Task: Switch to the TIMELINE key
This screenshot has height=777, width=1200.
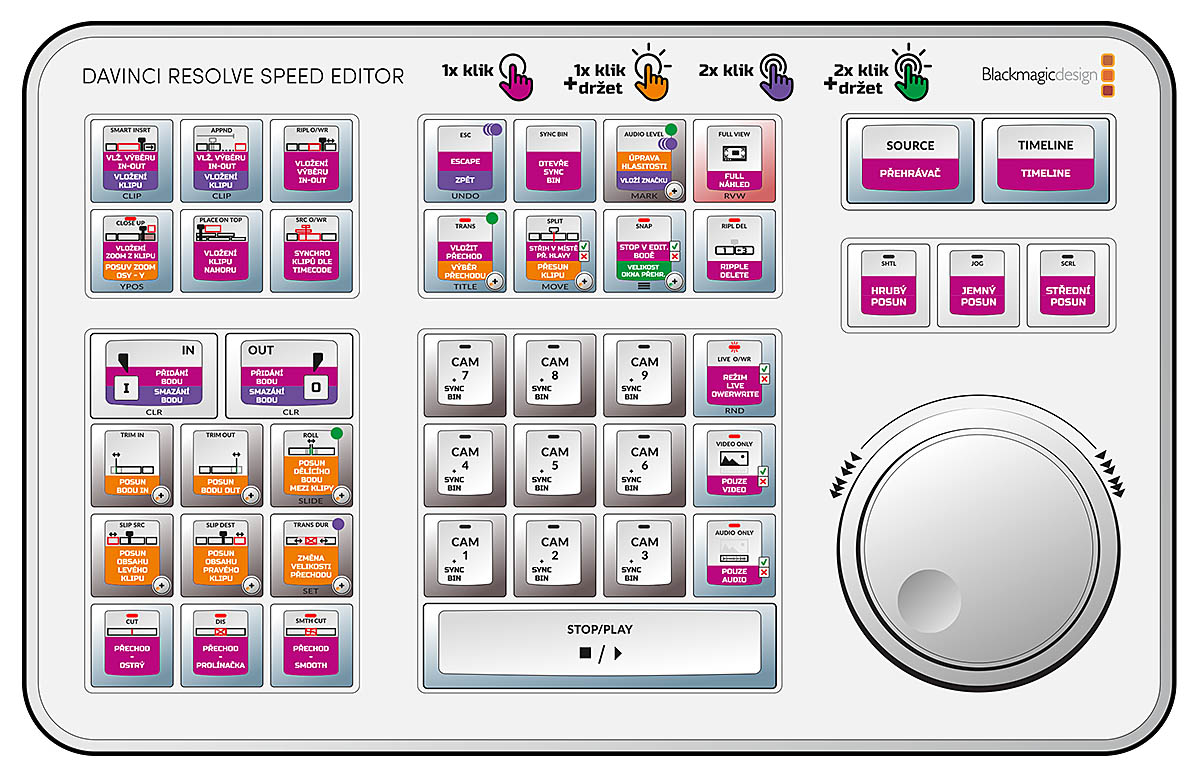Action: point(1046,162)
